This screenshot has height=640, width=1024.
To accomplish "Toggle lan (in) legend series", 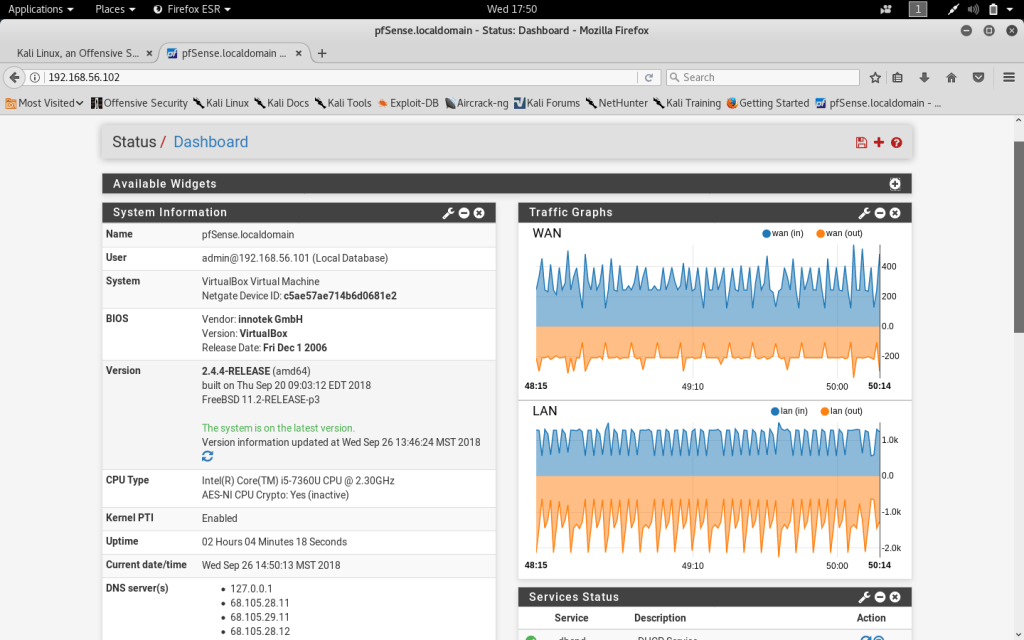I will (x=790, y=411).
